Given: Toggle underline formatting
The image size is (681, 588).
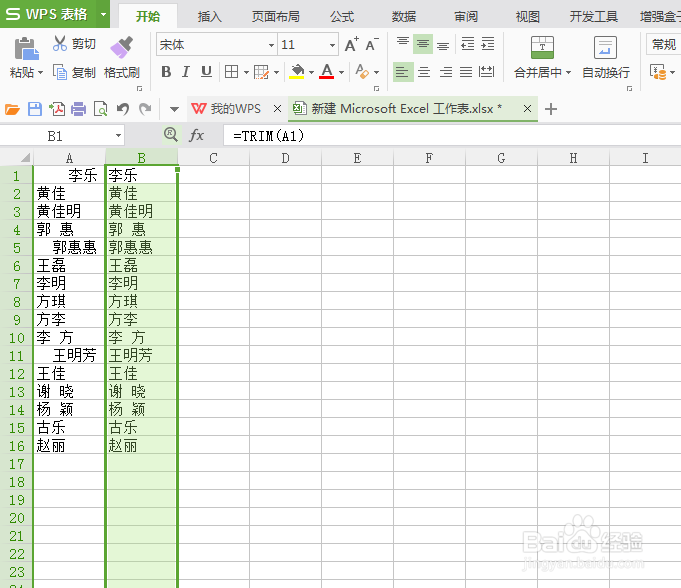Looking at the screenshot, I should (206, 72).
